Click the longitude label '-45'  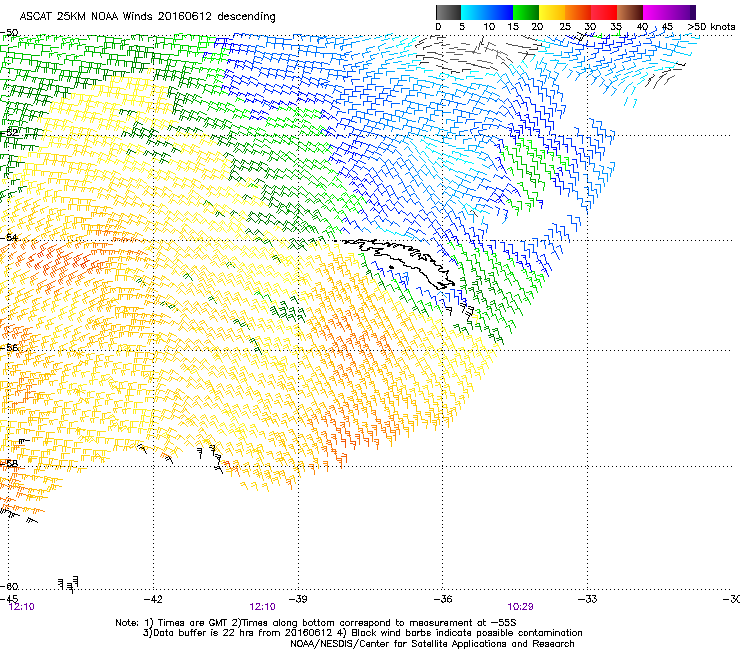pos(9,599)
